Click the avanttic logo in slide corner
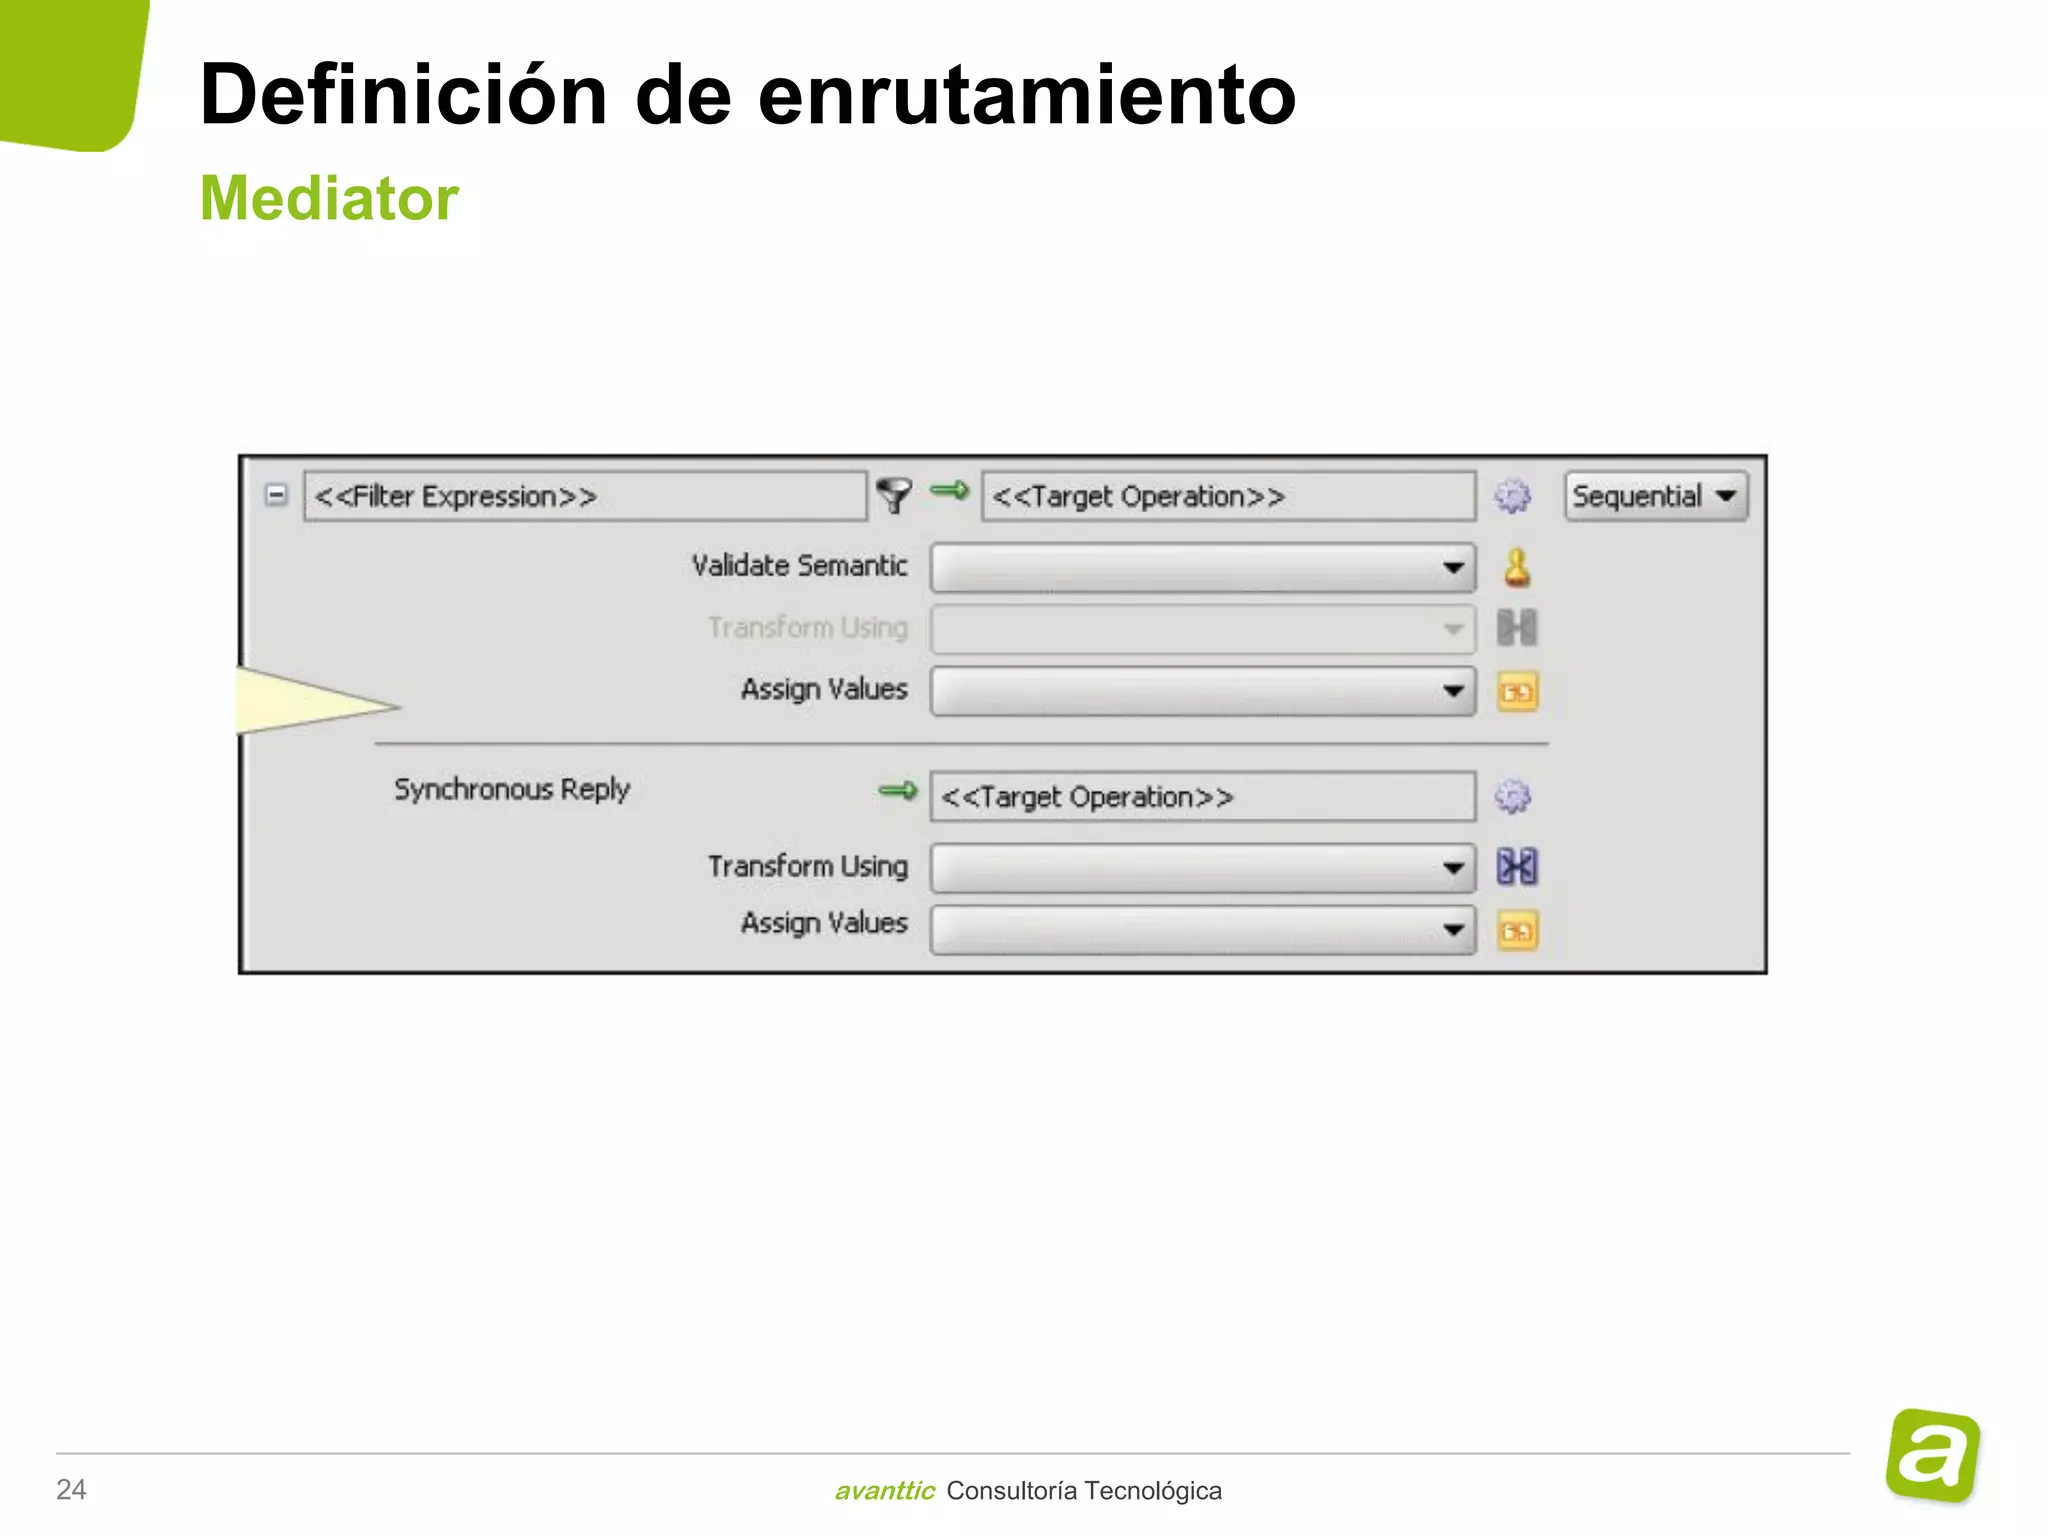Screen dimensions: 2048x1536 [x=1933, y=1455]
